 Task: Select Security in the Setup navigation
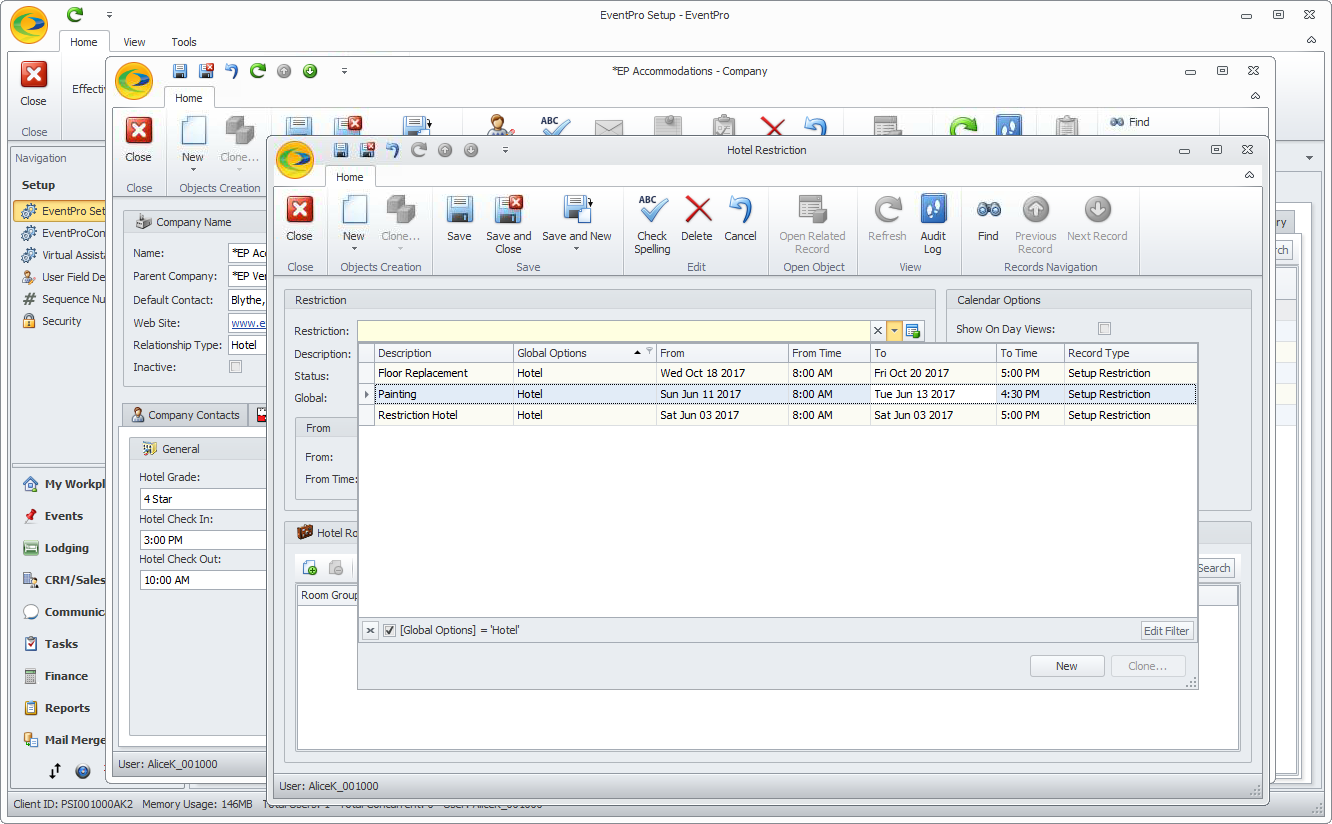pos(62,321)
